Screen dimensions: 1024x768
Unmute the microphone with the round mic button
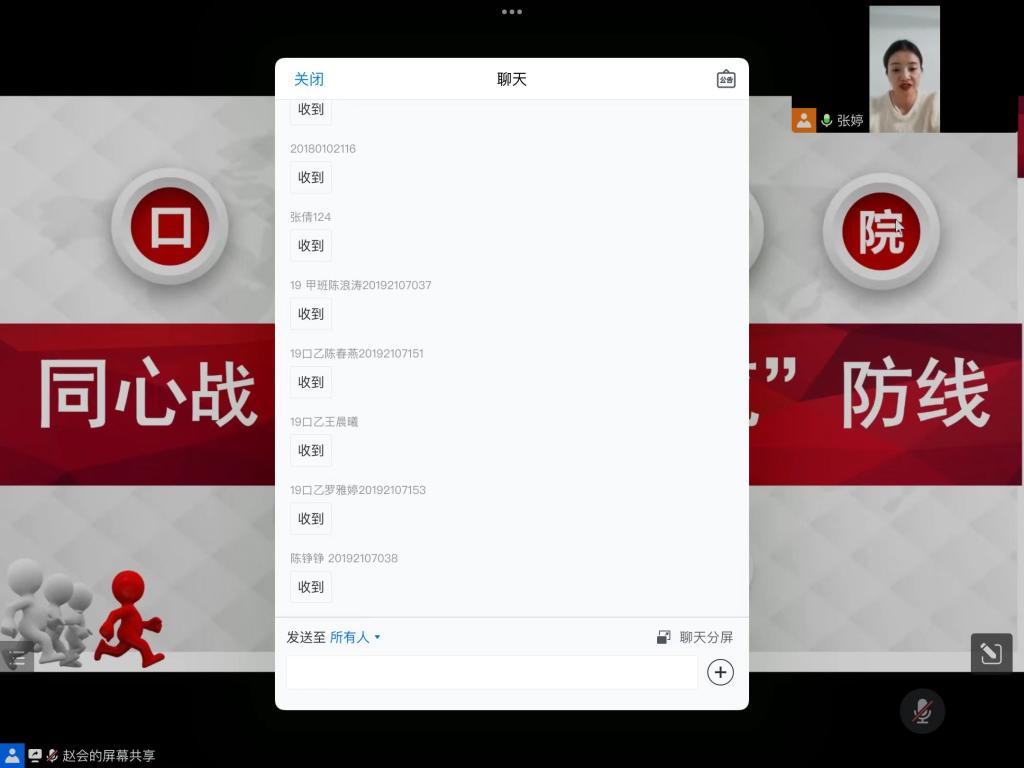pyautogui.click(x=922, y=711)
